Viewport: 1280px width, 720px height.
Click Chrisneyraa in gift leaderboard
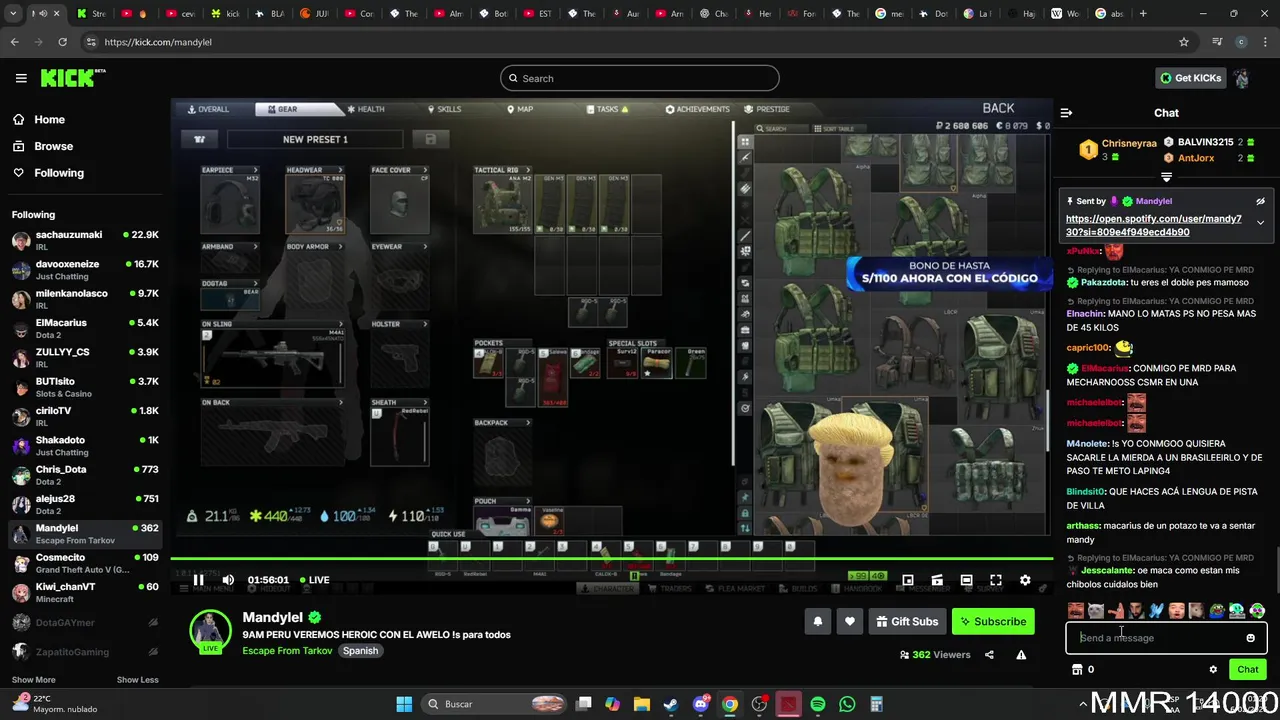coord(1129,143)
